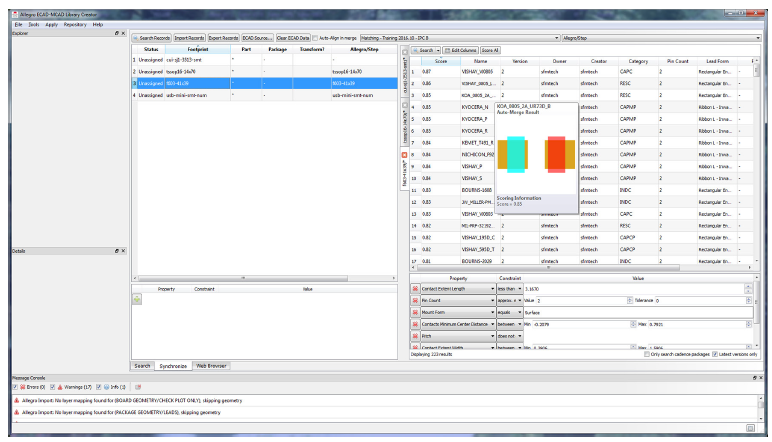Close the Details panel with its X icon
The image size is (772, 442).
coord(123,250)
